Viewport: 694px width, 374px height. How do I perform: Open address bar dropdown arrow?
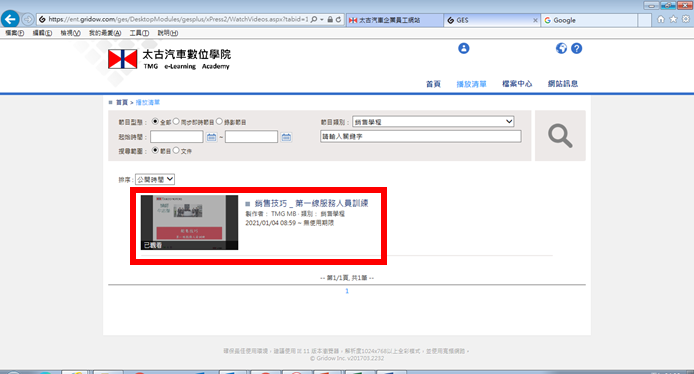[322, 19]
